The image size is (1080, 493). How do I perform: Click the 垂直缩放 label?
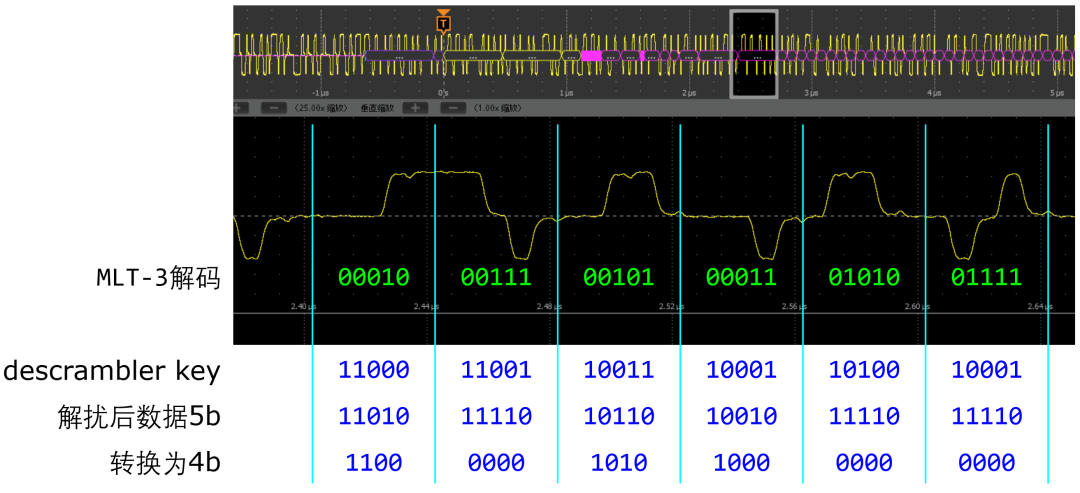click(x=377, y=108)
